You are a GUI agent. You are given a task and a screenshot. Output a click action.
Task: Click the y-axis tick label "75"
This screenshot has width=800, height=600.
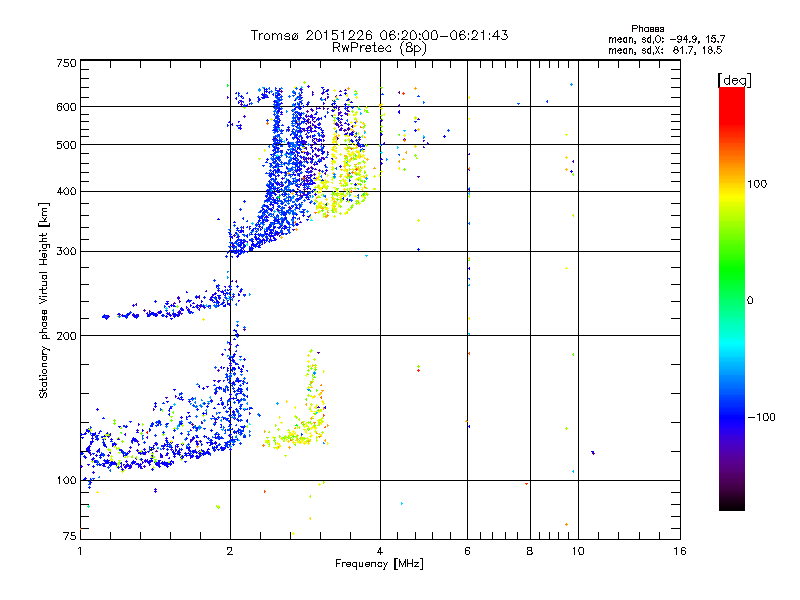pyautogui.click(x=70, y=536)
